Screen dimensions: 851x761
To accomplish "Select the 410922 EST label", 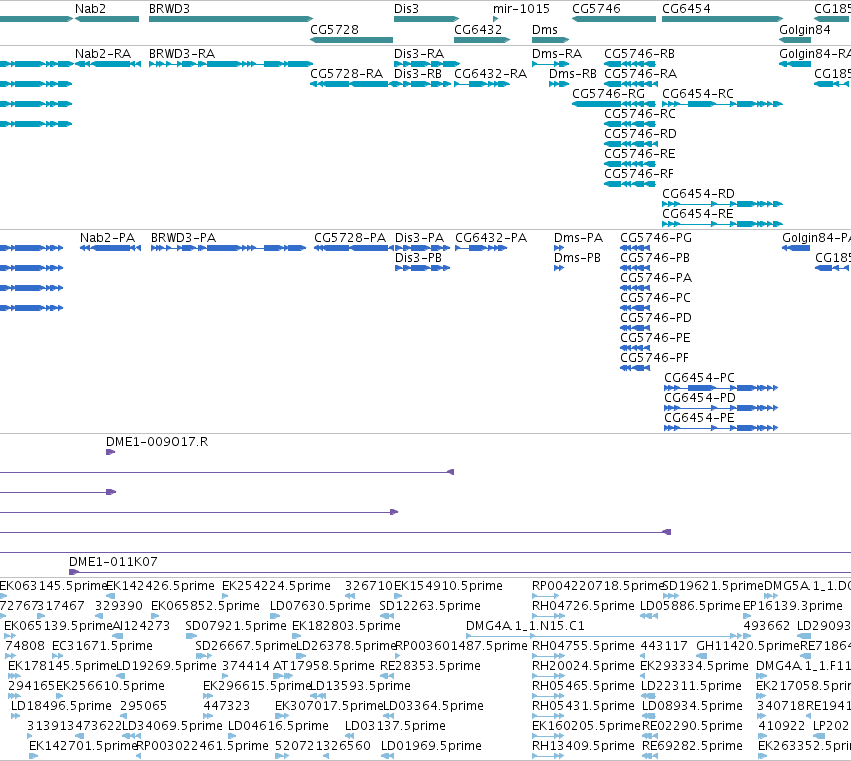I will [781, 726].
